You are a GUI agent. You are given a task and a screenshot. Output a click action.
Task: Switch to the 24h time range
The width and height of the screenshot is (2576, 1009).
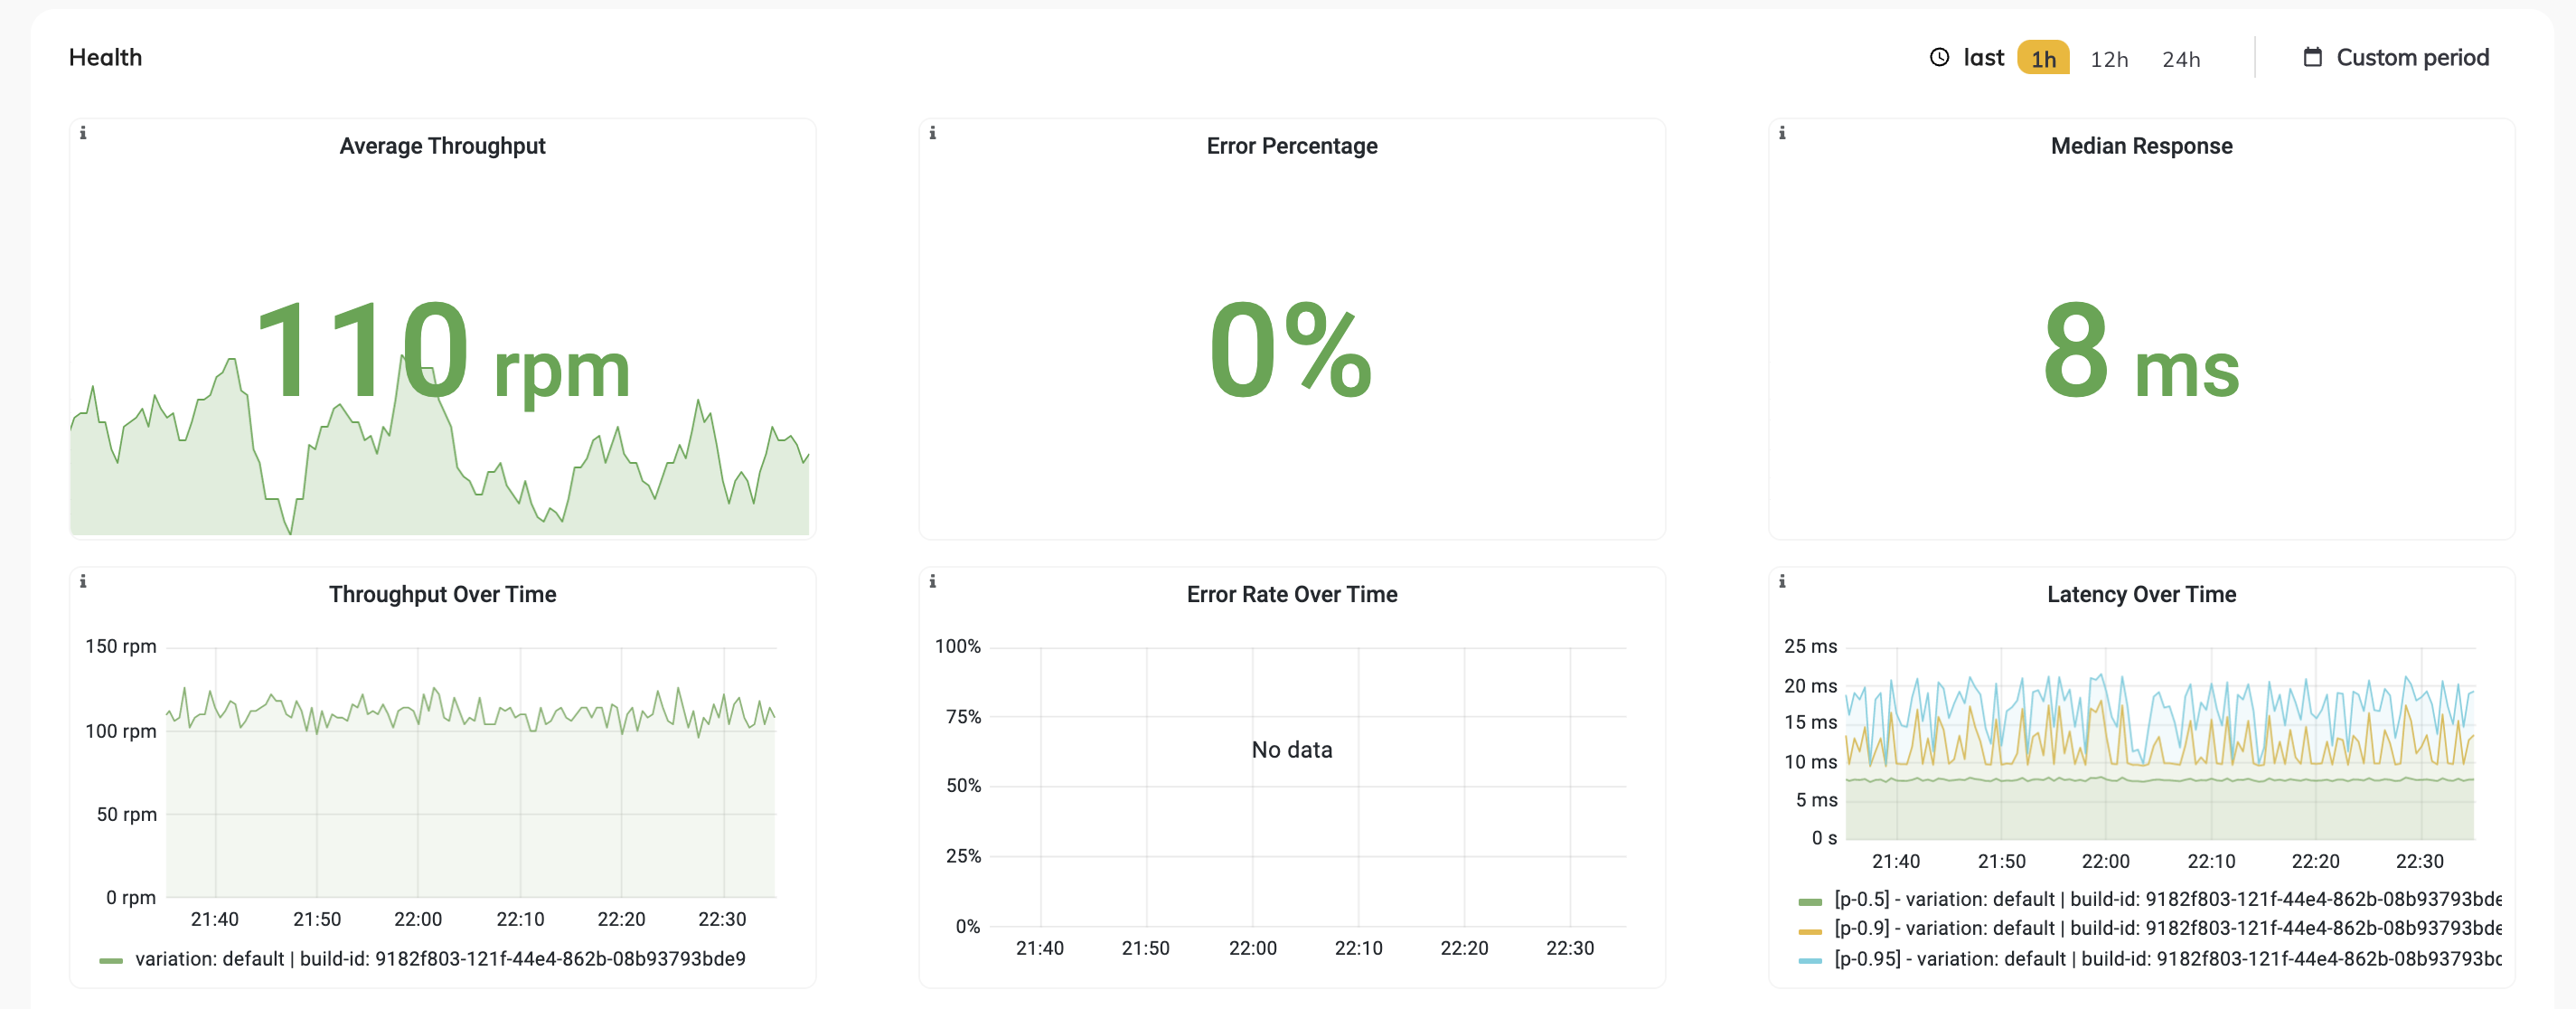pos(2181,59)
